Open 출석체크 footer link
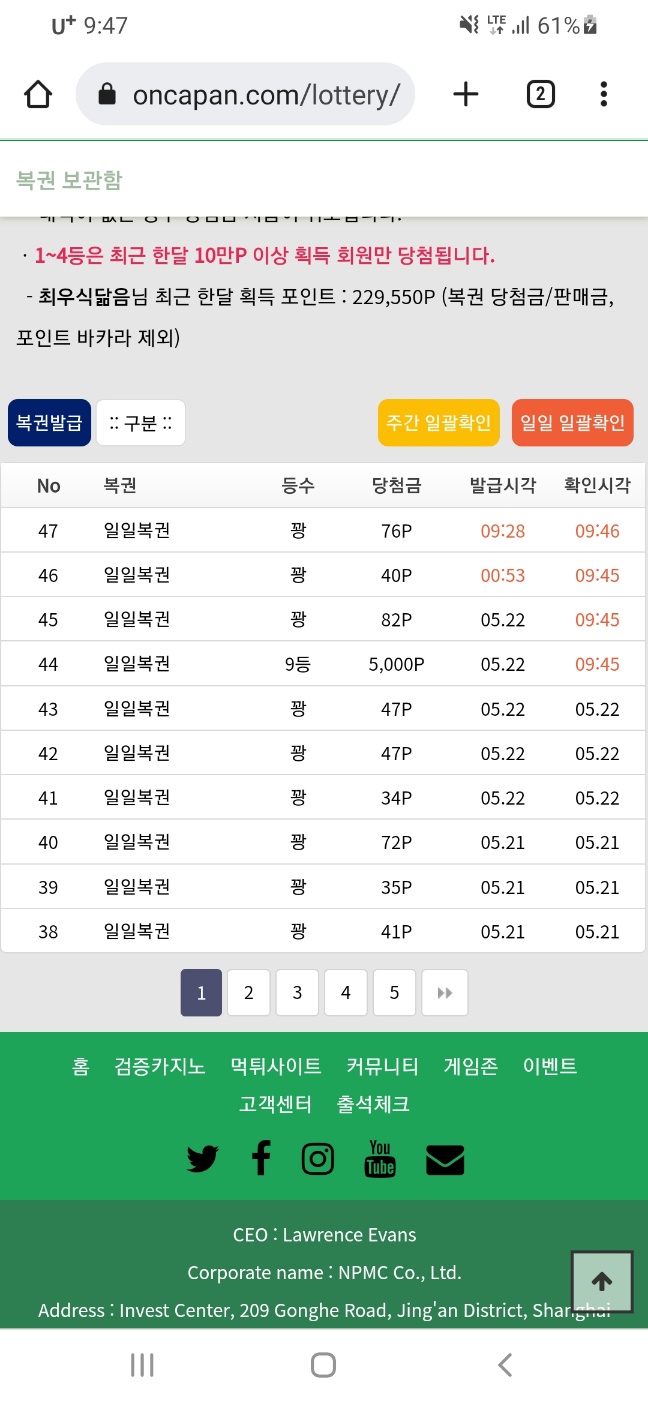This screenshot has width=648, height=1404. tap(373, 1104)
